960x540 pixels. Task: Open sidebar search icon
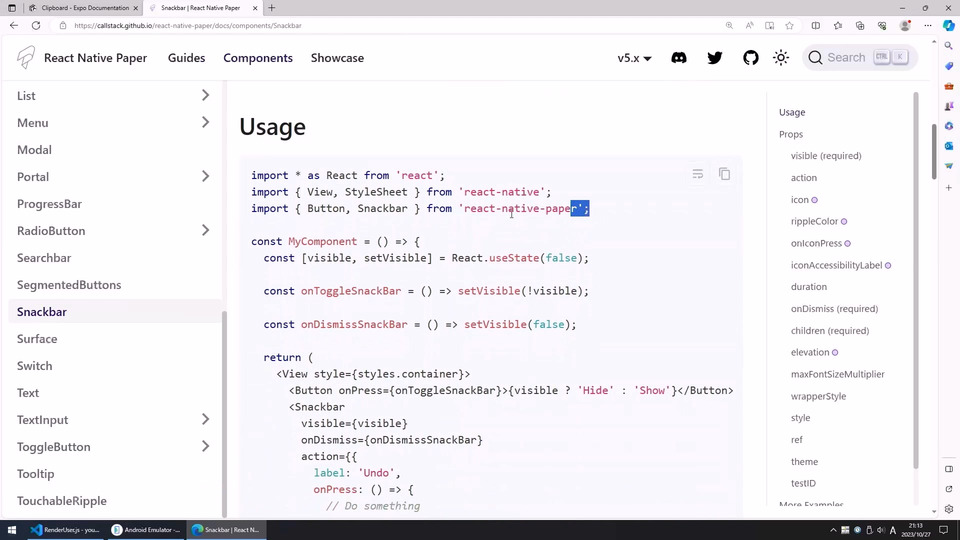[949, 46]
